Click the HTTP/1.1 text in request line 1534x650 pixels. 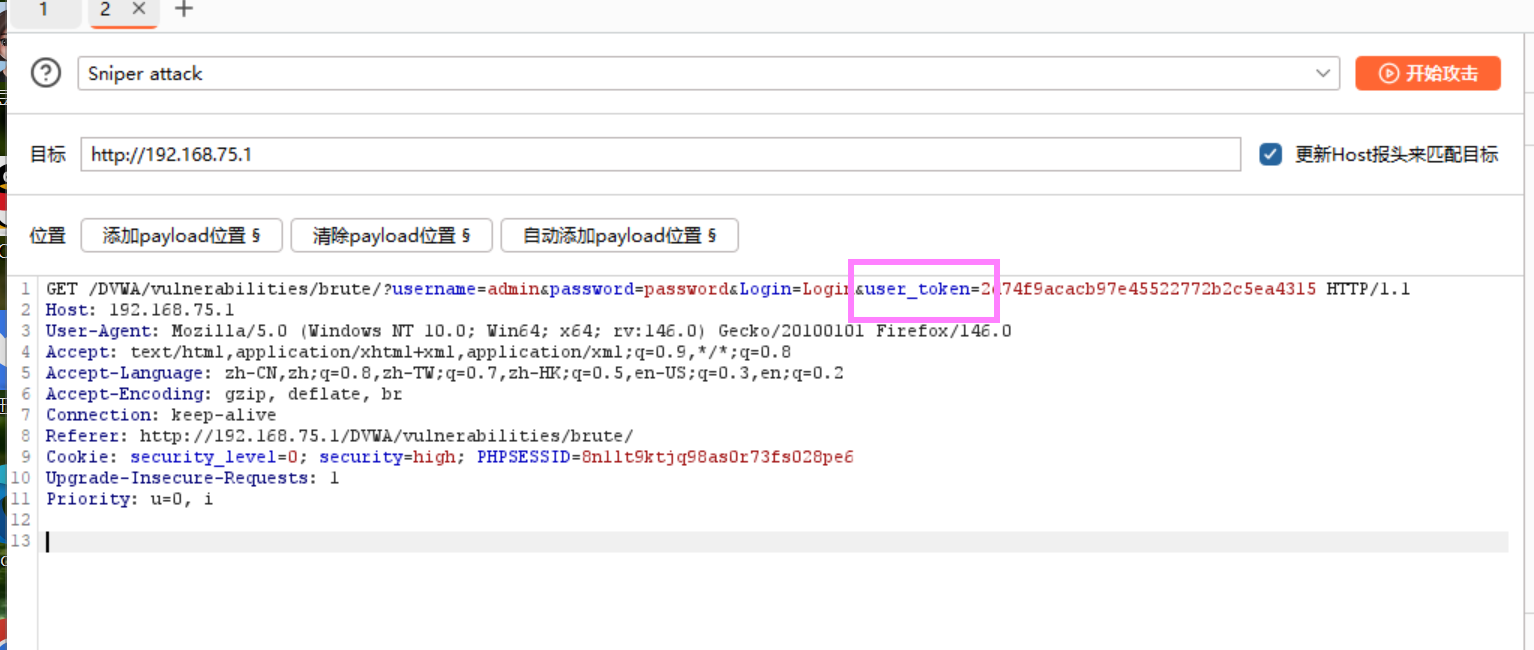click(x=1368, y=289)
